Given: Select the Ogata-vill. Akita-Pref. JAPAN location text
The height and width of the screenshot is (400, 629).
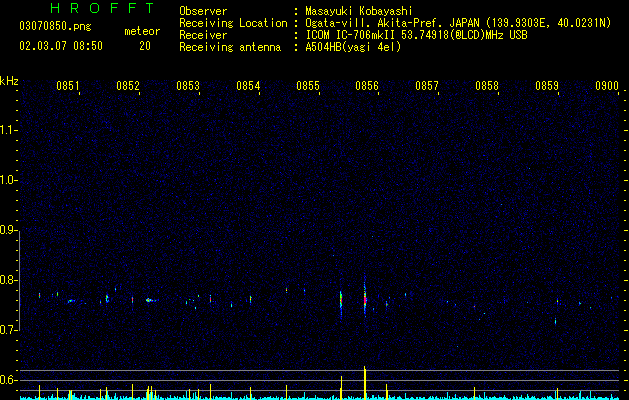Looking at the screenshot, I should point(458,23).
